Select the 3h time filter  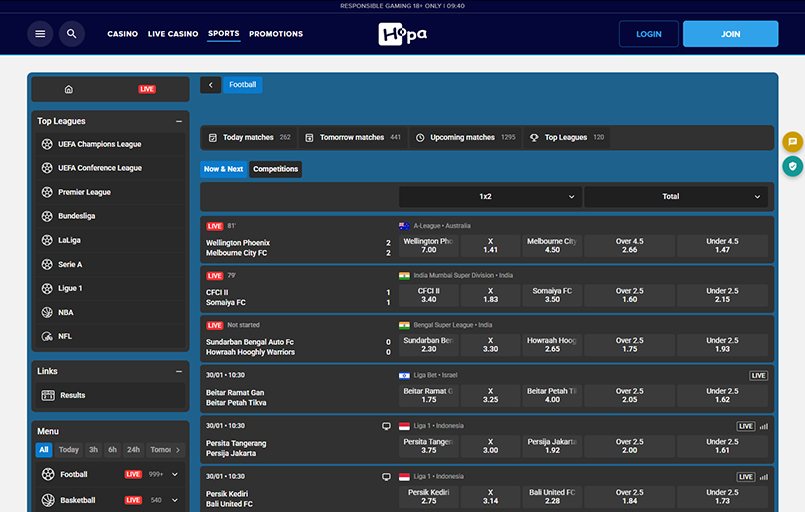93,450
